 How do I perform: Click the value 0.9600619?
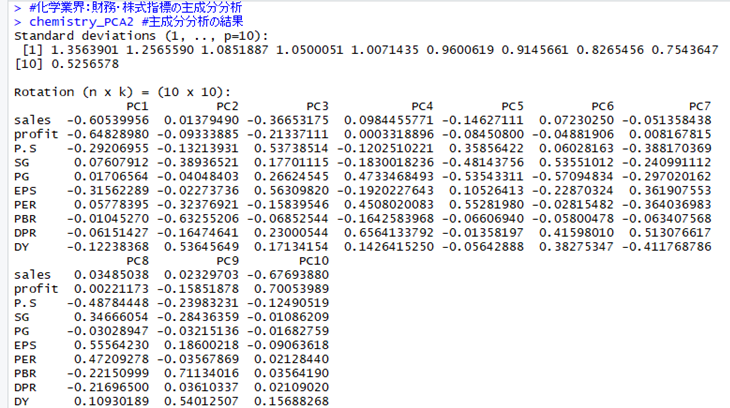[x=460, y=50]
